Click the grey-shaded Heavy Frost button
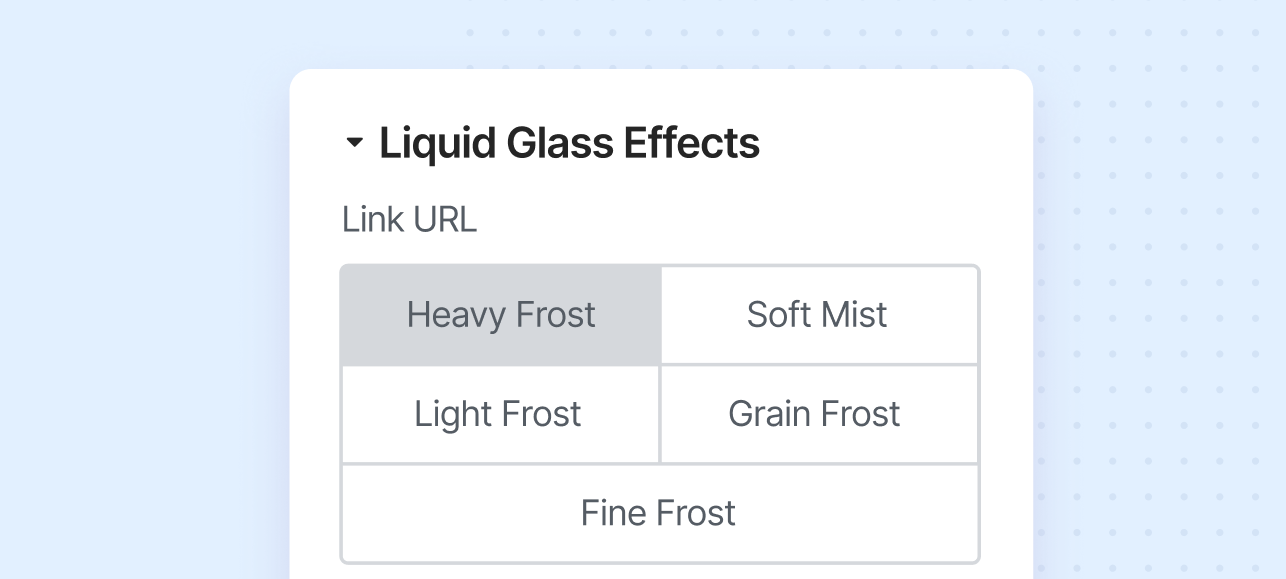The height and width of the screenshot is (579, 1286). tap(500, 315)
